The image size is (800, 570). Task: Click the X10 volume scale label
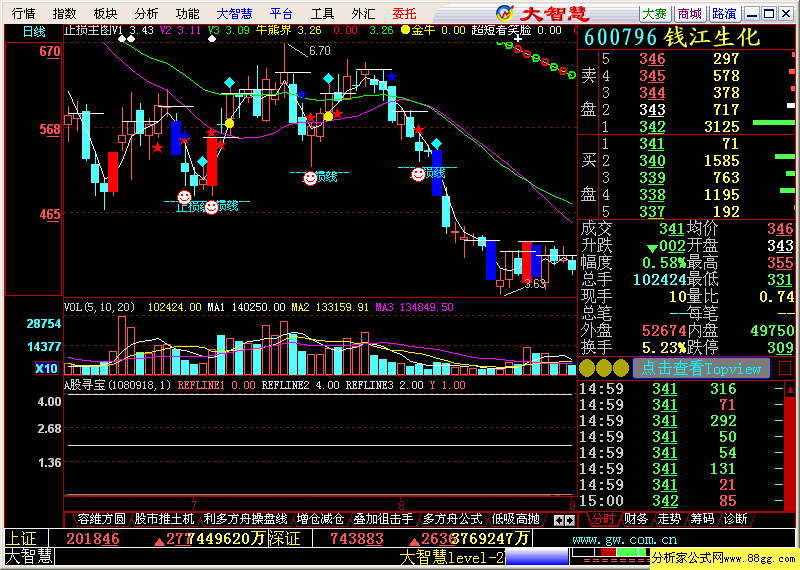46,368
